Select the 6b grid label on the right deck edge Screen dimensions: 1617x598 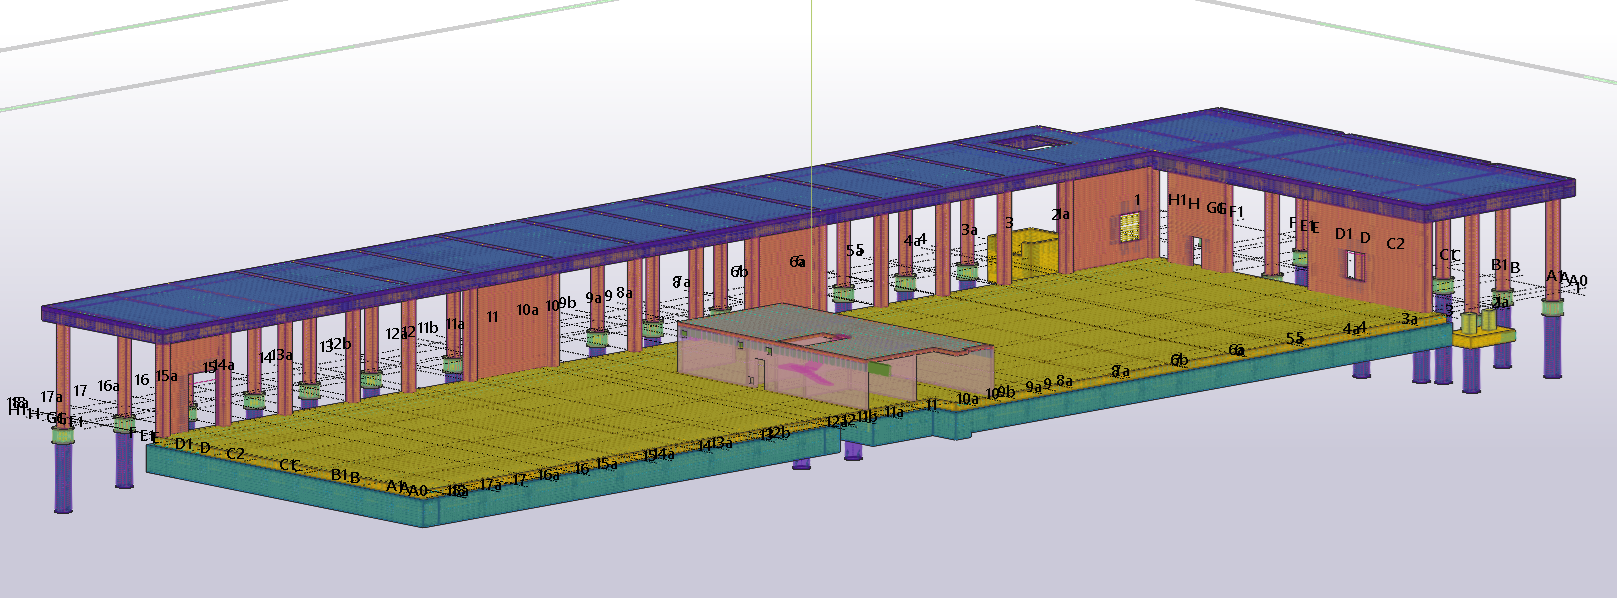[1179, 360]
